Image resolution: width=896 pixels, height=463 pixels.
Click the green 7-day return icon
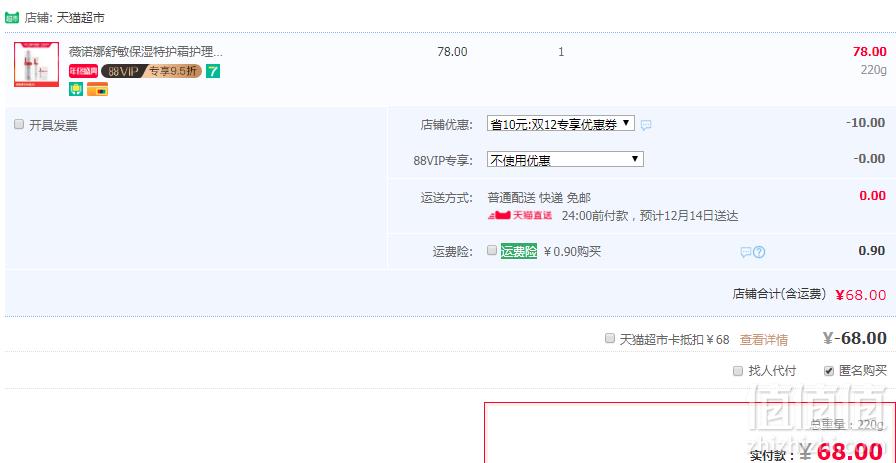(213, 71)
